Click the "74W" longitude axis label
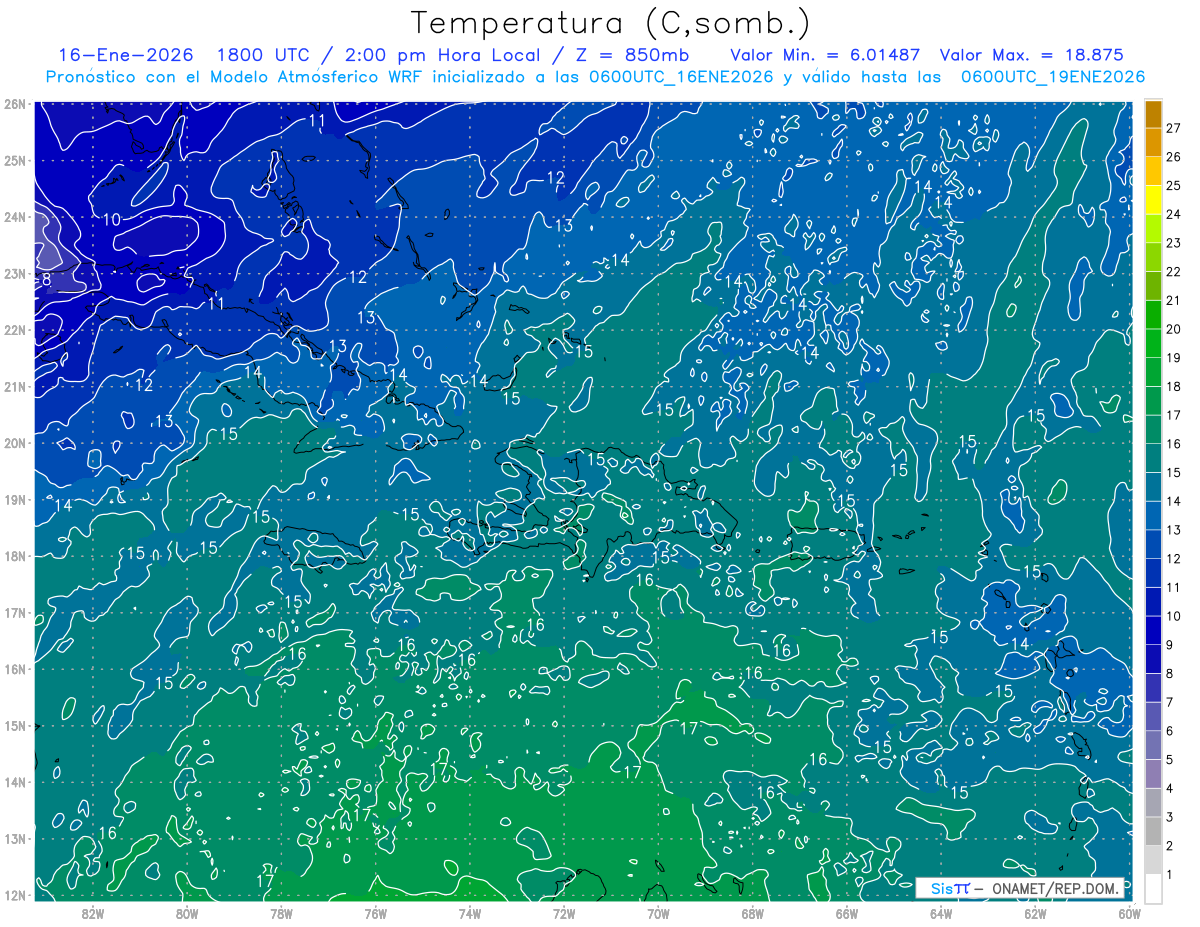 tap(470, 912)
